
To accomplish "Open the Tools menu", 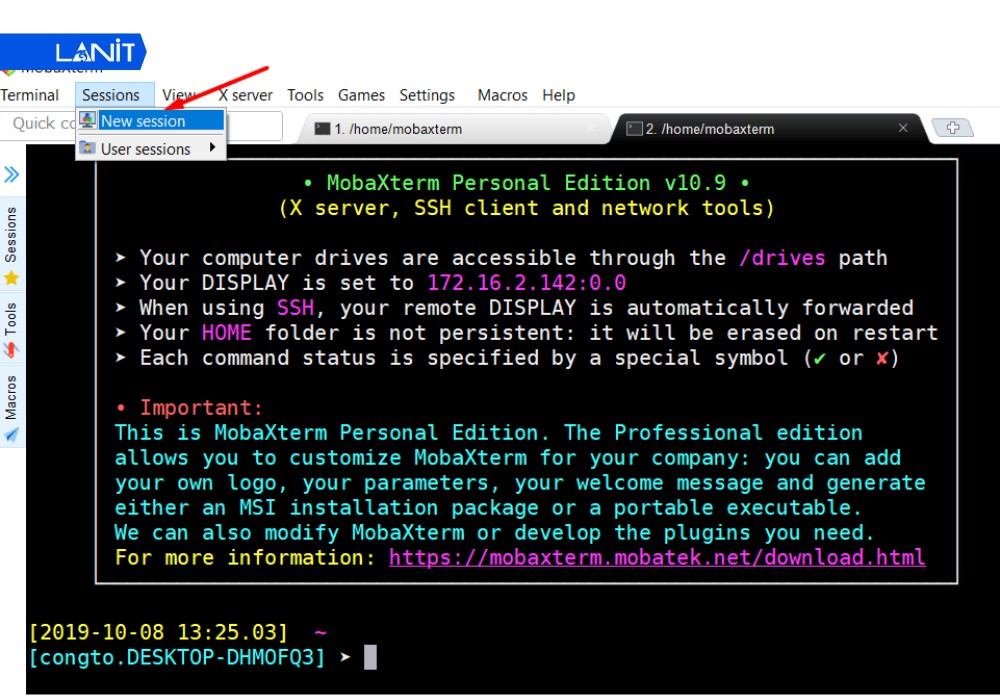I will pyautogui.click(x=305, y=95).
